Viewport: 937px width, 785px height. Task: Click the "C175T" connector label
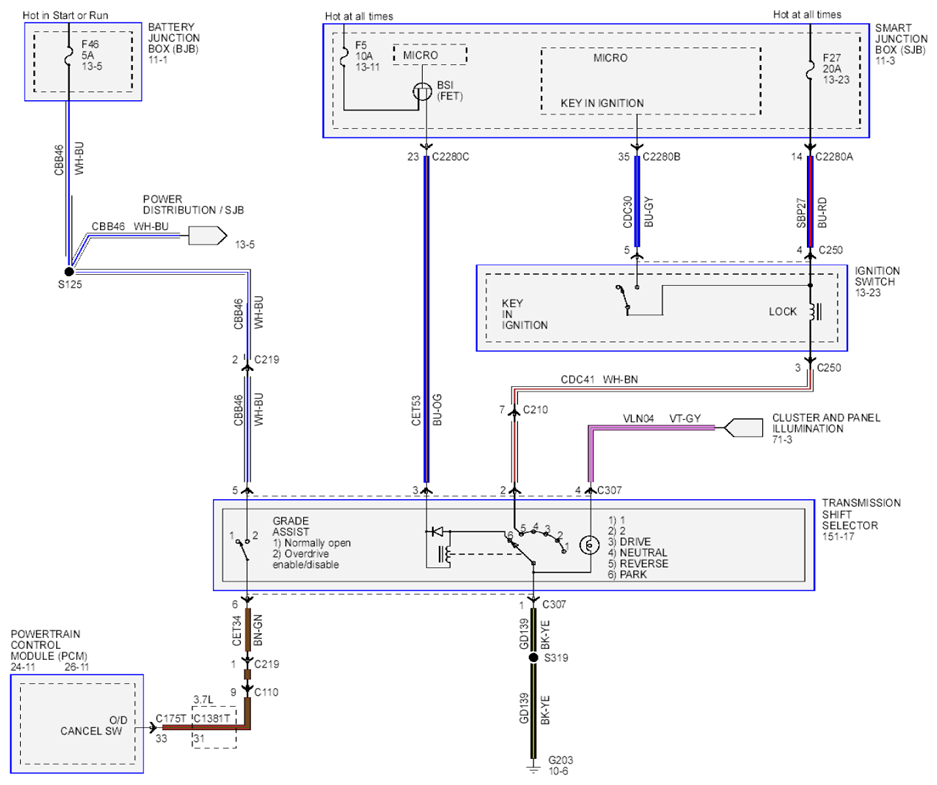[x=172, y=718]
